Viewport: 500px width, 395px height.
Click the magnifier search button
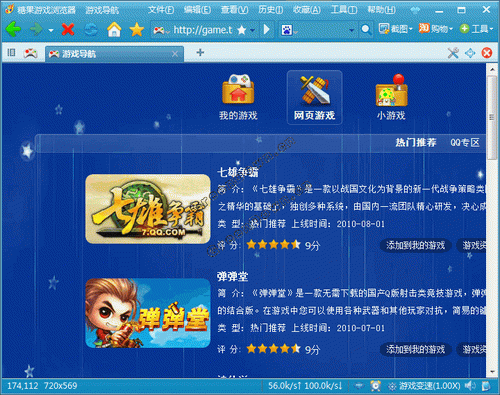pyautogui.click(x=366, y=30)
